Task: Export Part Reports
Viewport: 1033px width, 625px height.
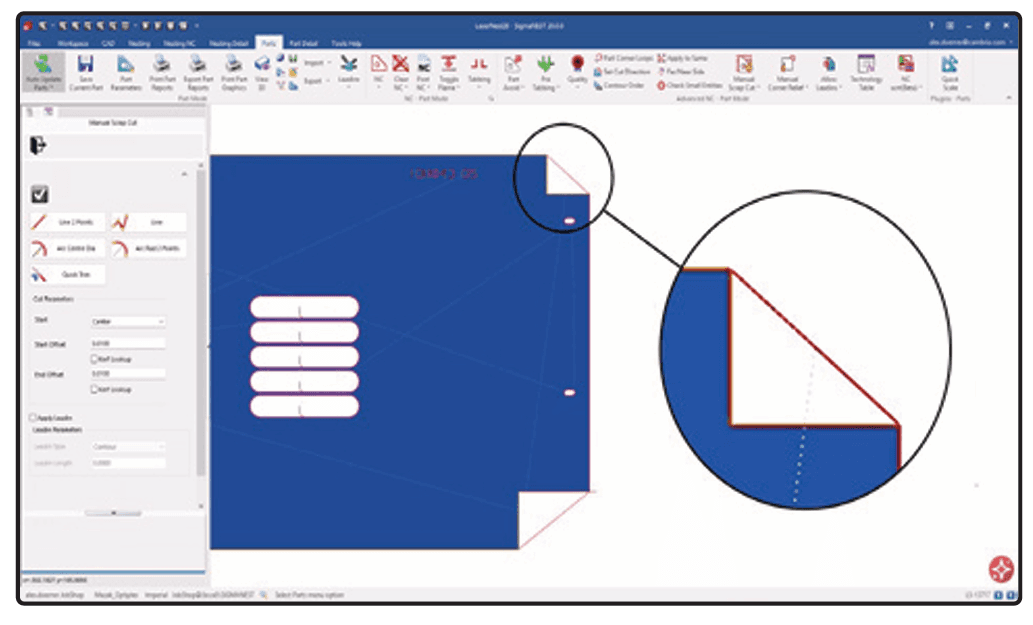Action: coord(198,72)
